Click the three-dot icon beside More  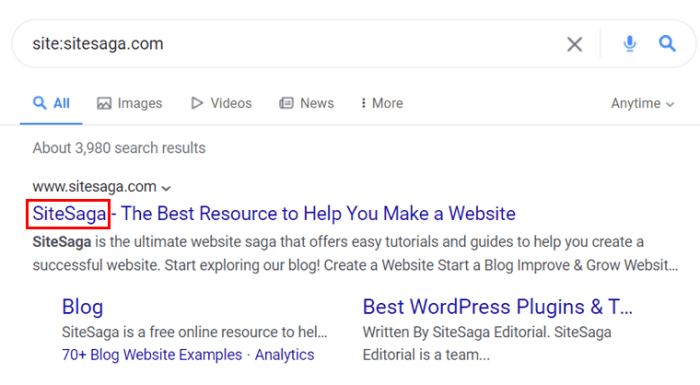tap(363, 103)
